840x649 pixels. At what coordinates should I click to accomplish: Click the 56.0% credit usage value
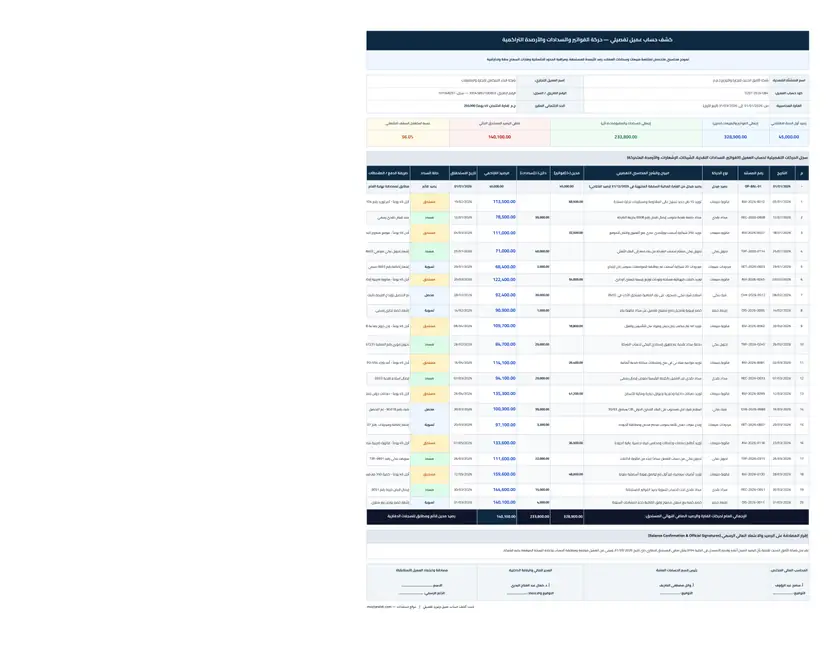(407, 137)
